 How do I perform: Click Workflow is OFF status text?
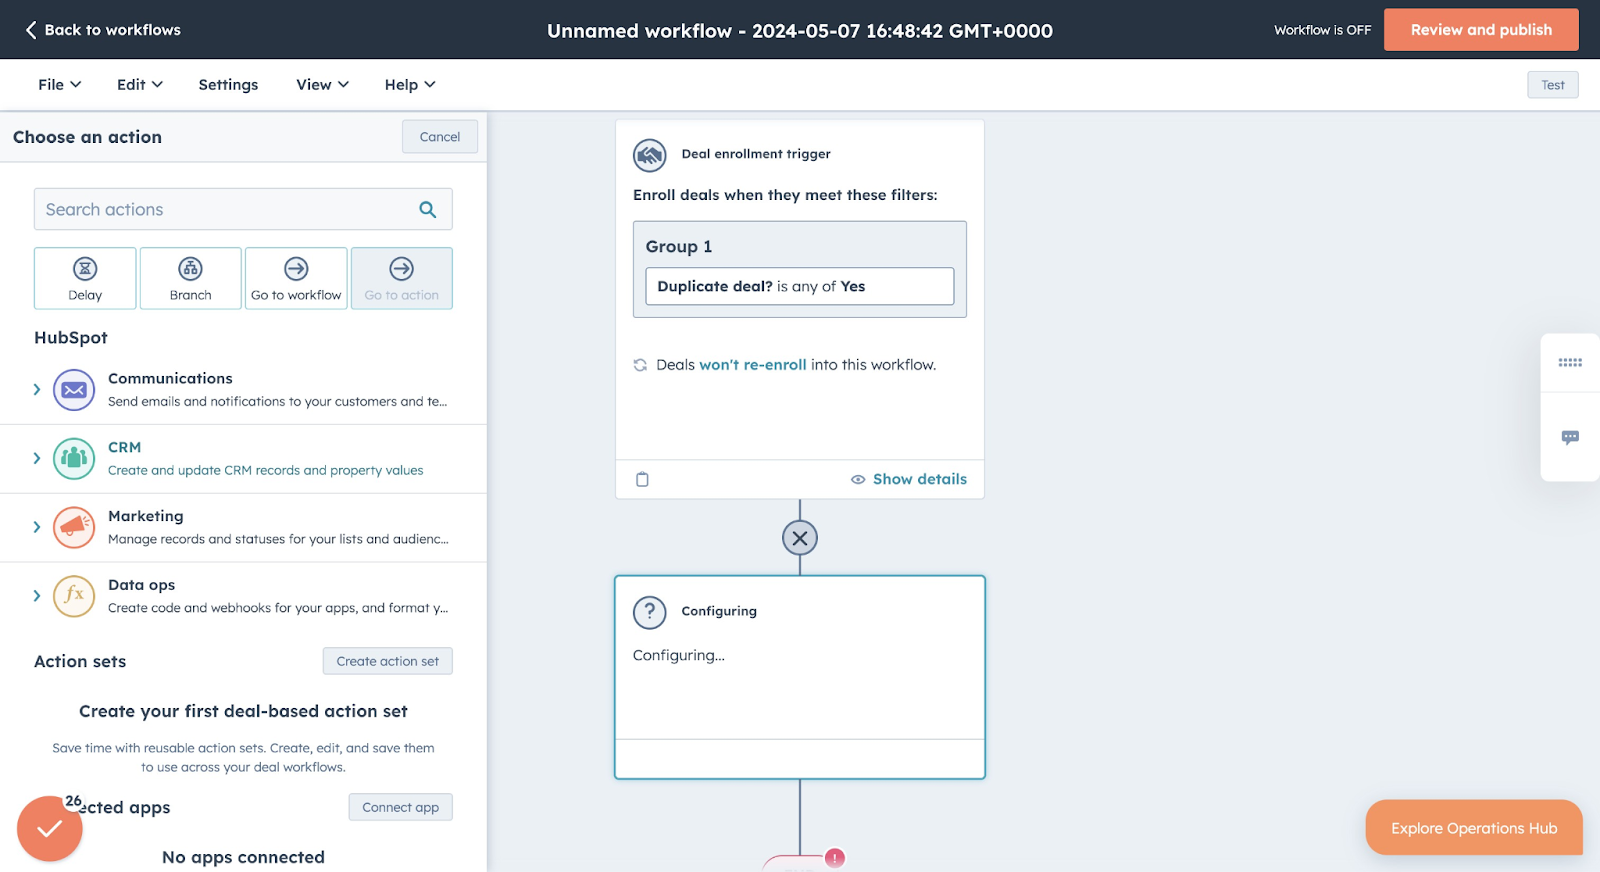[x=1322, y=30]
